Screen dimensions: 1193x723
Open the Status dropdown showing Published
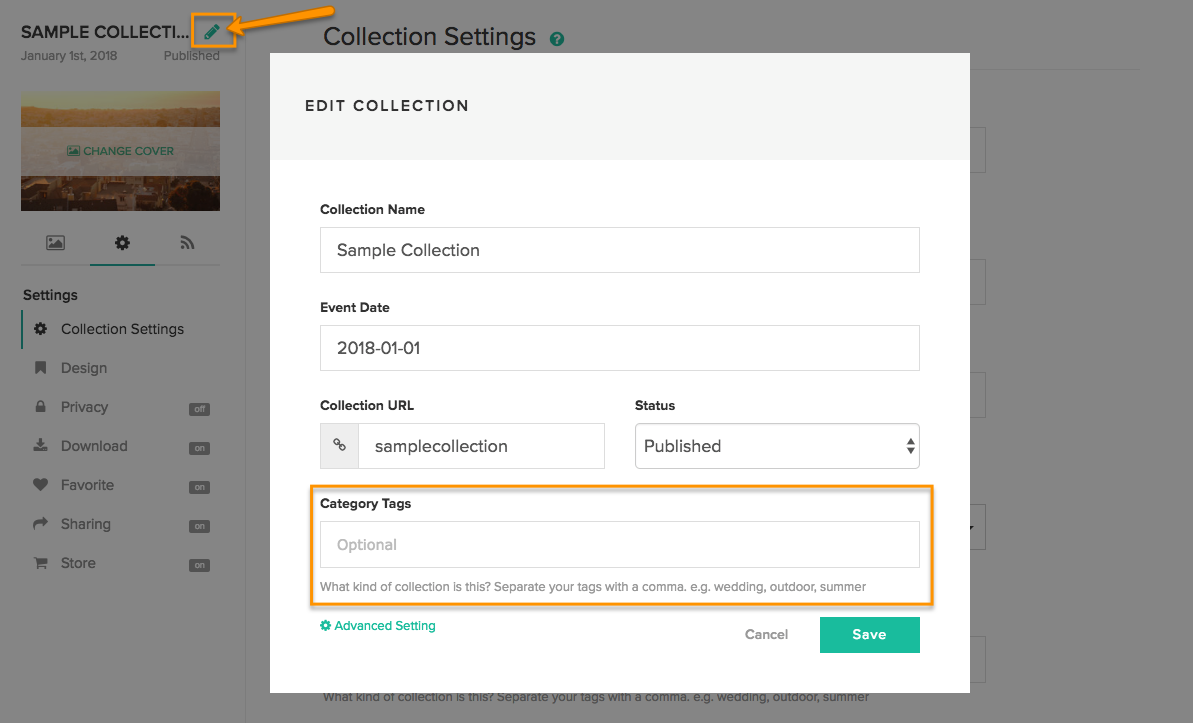click(x=777, y=446)
